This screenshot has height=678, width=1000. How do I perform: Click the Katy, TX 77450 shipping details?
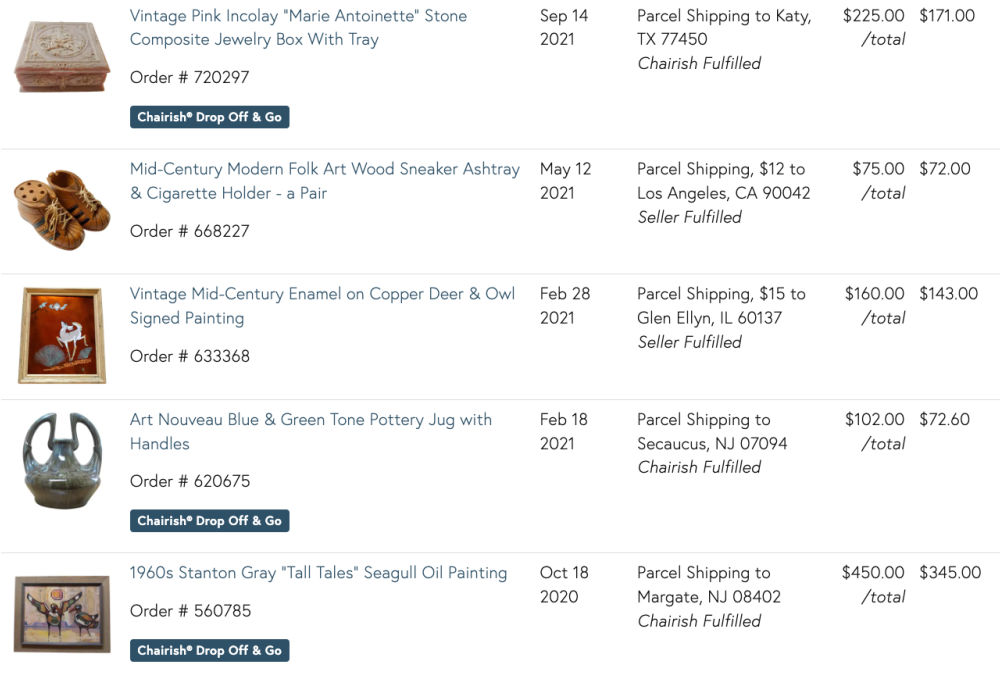(724, 28)
